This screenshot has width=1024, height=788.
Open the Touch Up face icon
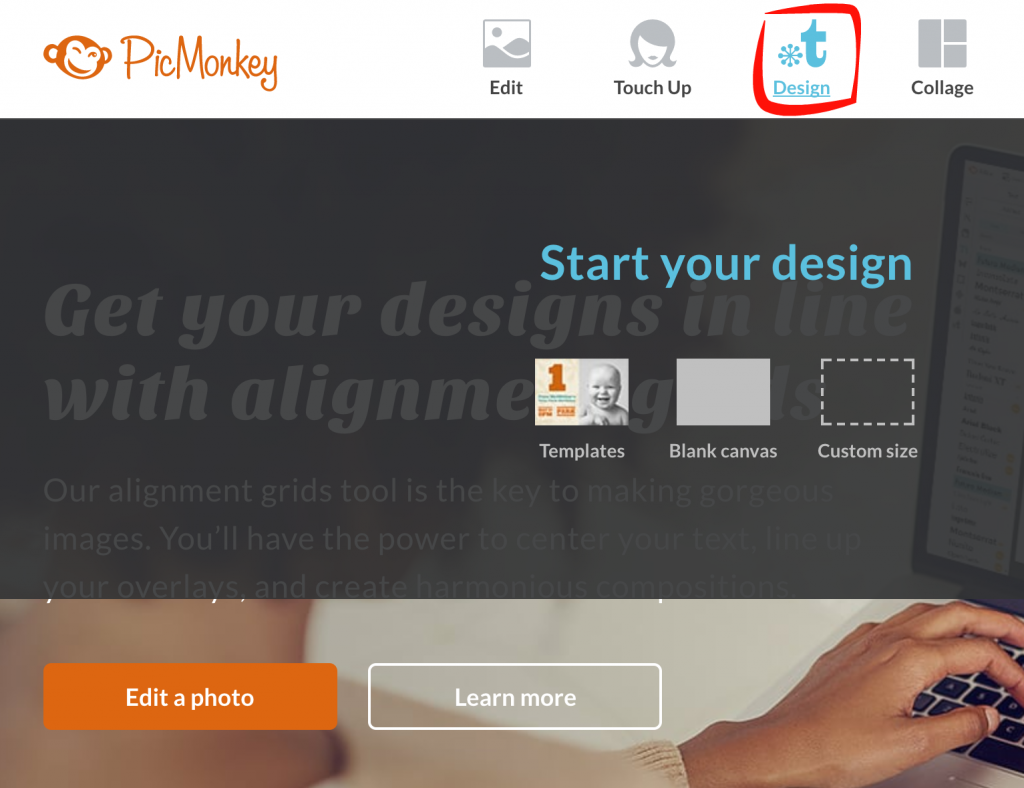652,44
